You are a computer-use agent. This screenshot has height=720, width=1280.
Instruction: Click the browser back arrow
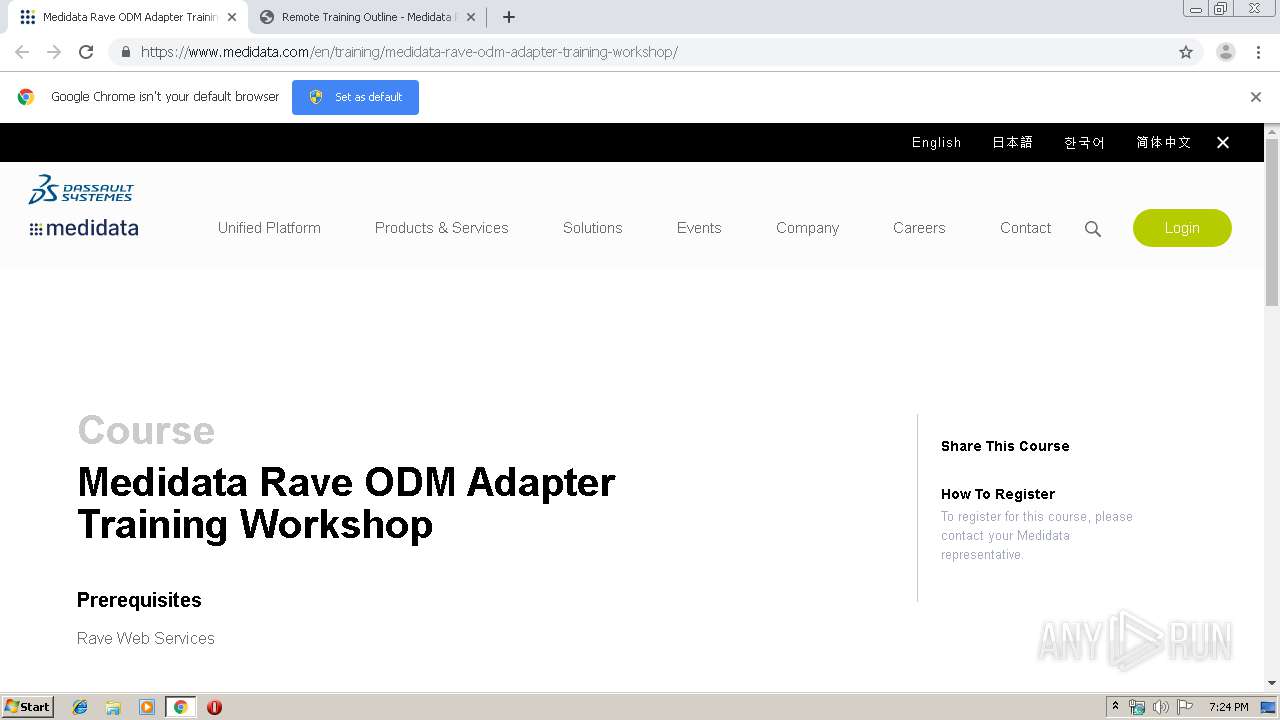(x=22, y=52)
